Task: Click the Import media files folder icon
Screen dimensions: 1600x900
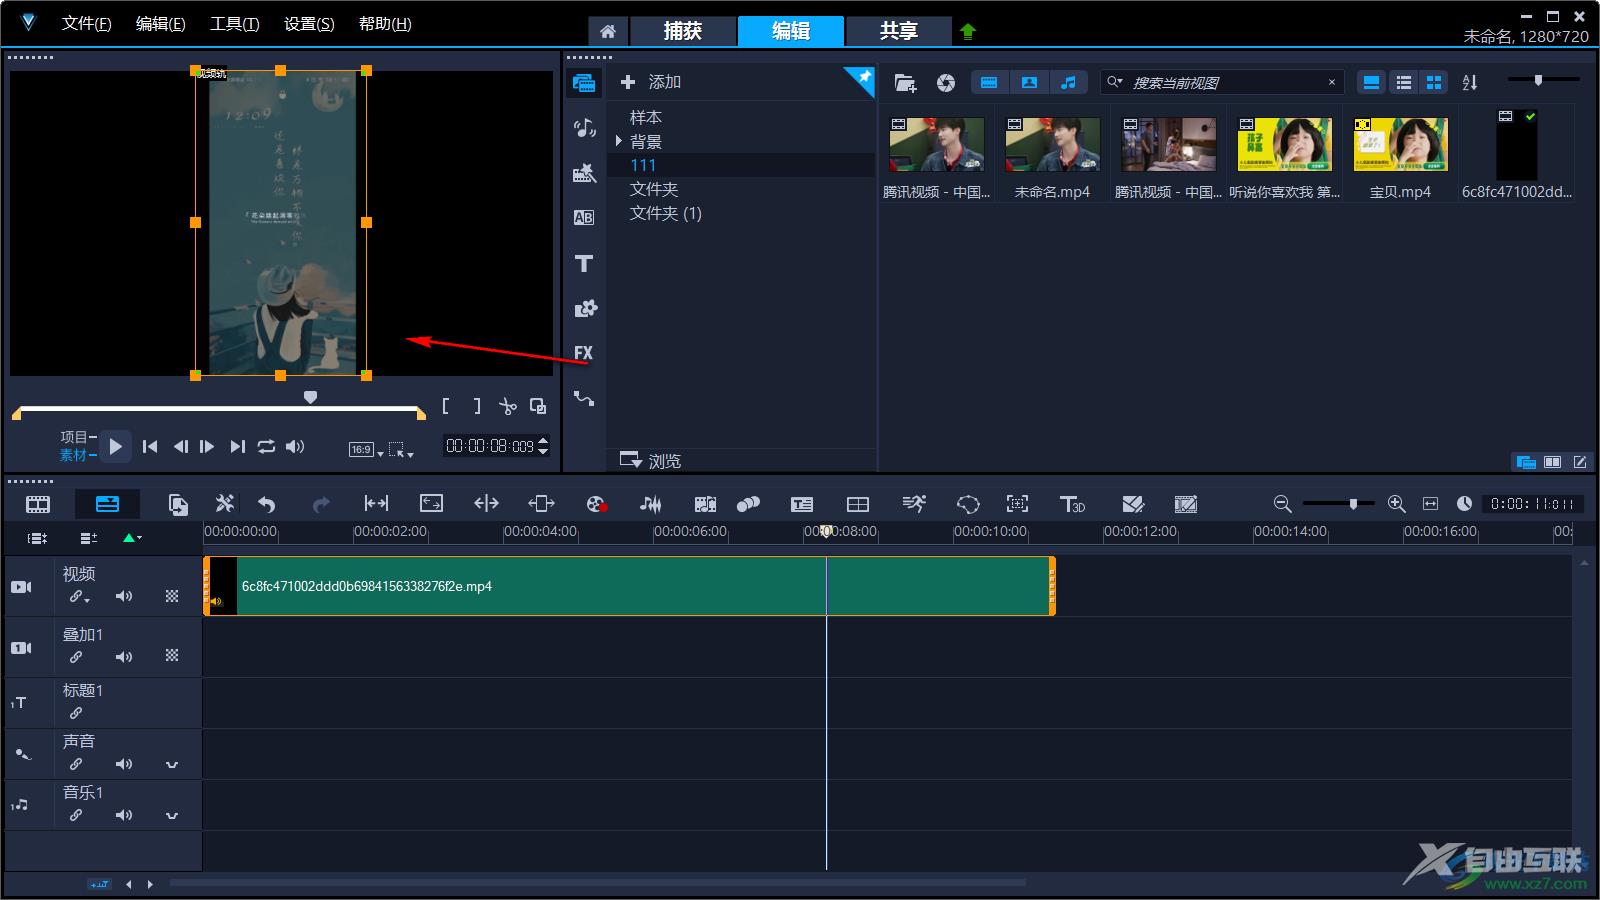Action: [905, 83]
